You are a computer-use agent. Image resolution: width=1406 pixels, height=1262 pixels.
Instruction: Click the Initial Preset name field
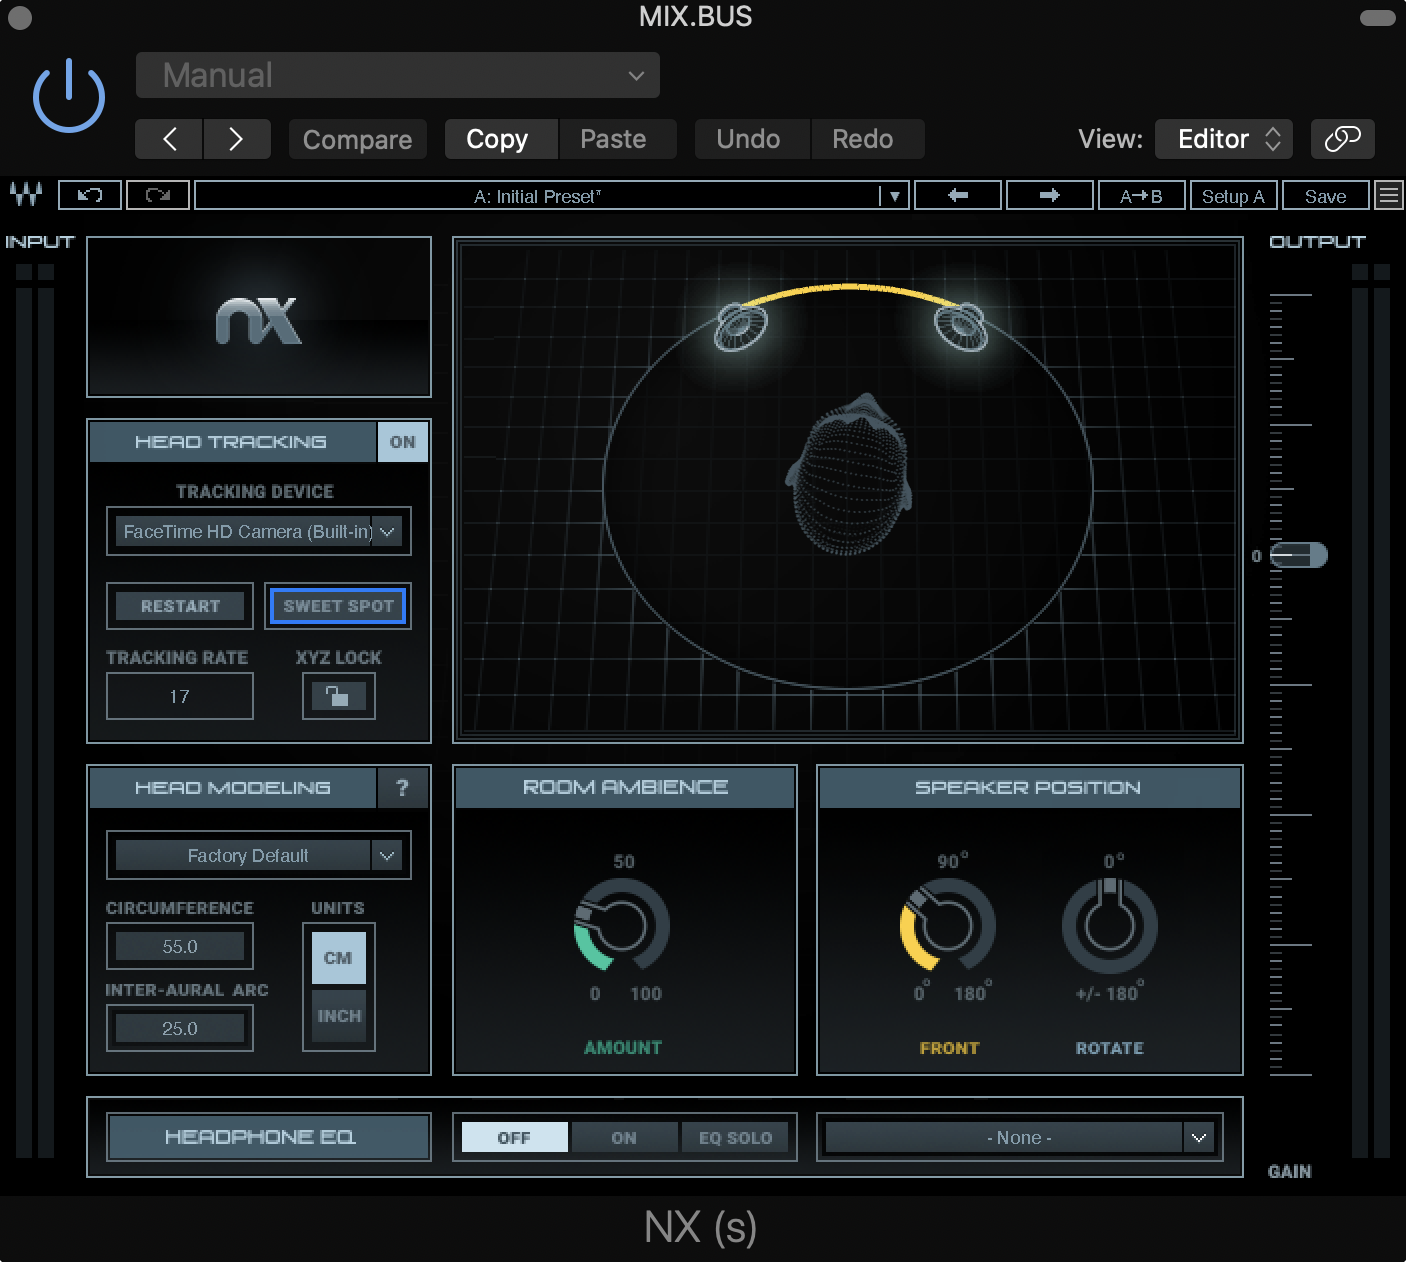(x=537, y=196)
